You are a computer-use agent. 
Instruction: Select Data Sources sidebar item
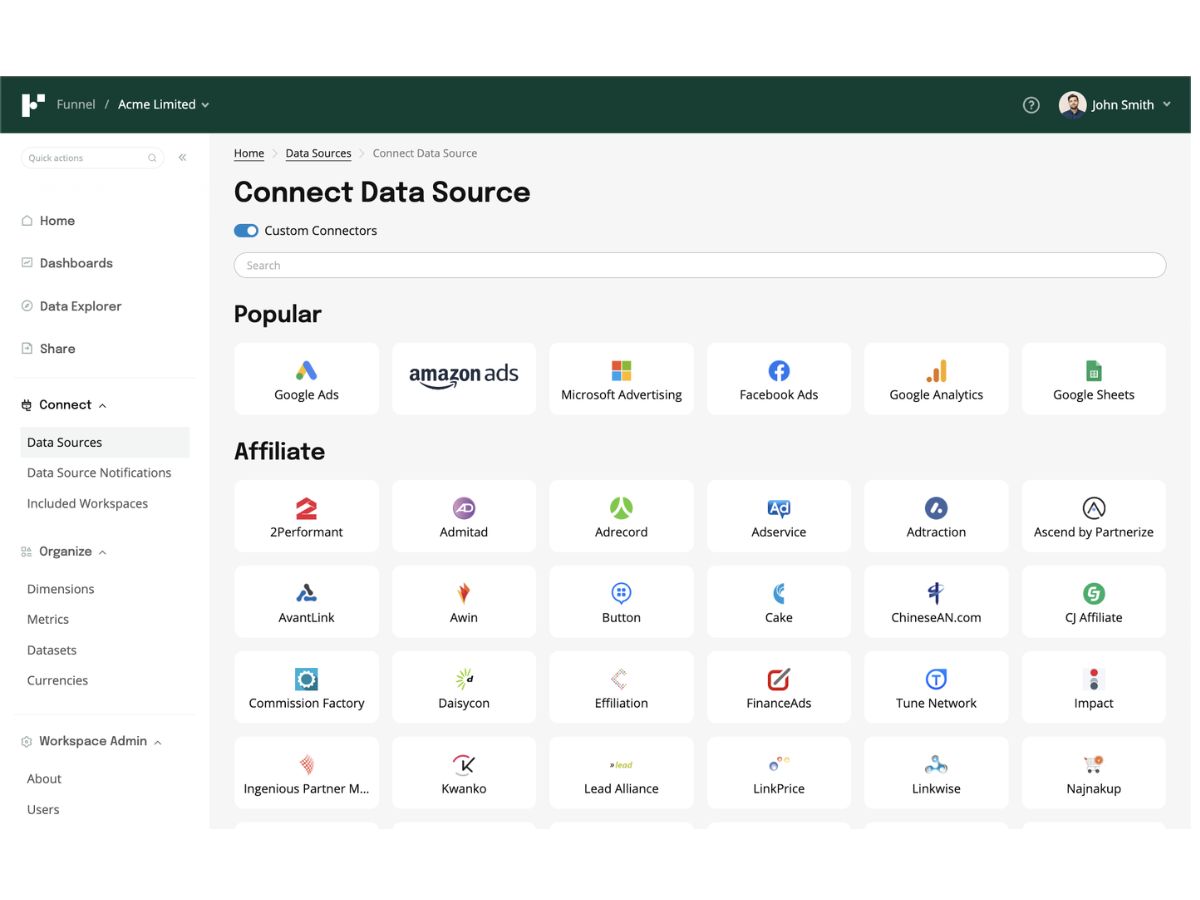(105, 443)
